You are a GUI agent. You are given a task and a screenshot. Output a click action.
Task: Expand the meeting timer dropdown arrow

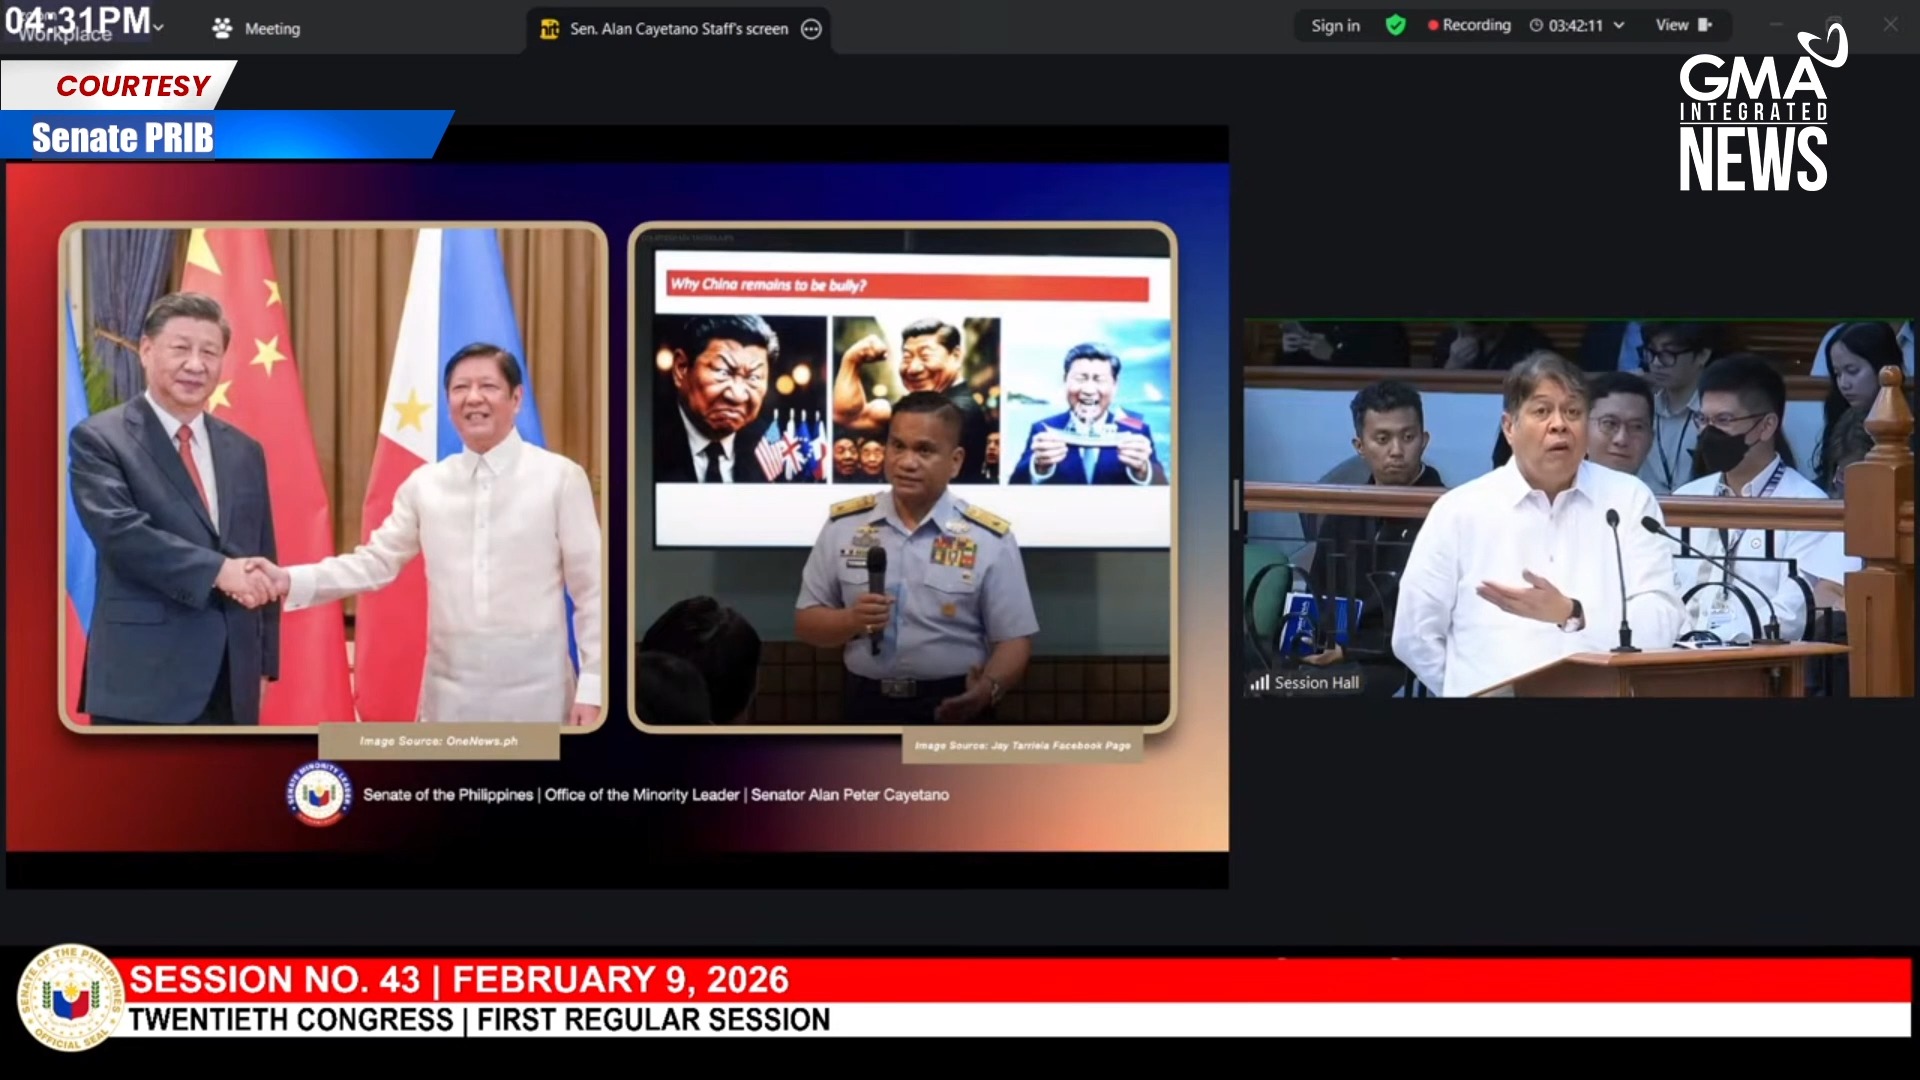1619,25
